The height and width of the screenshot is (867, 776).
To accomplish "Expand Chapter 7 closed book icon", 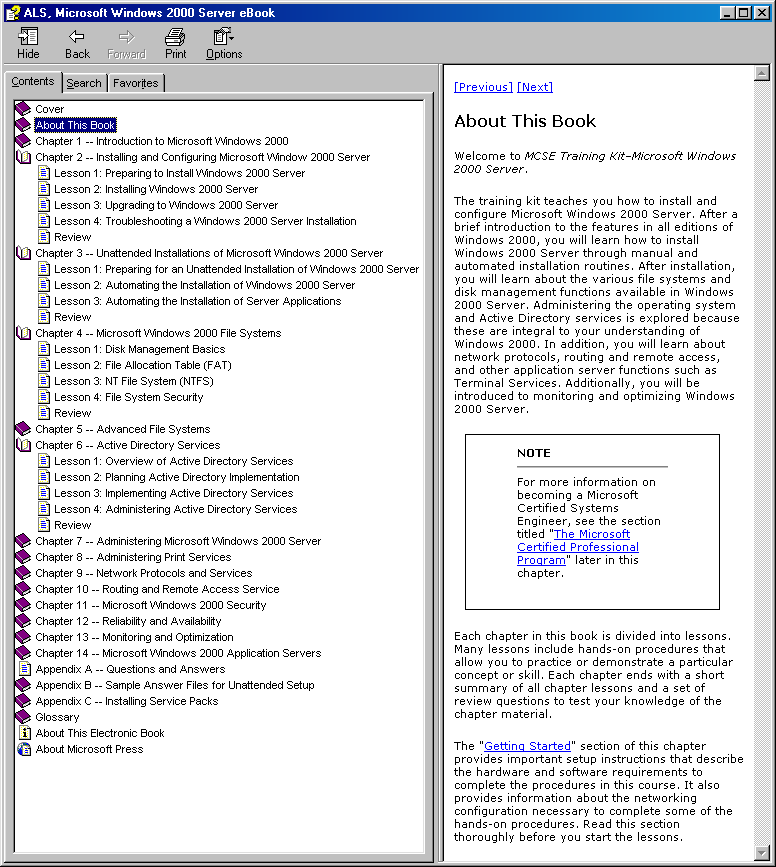I will point(23,541).
